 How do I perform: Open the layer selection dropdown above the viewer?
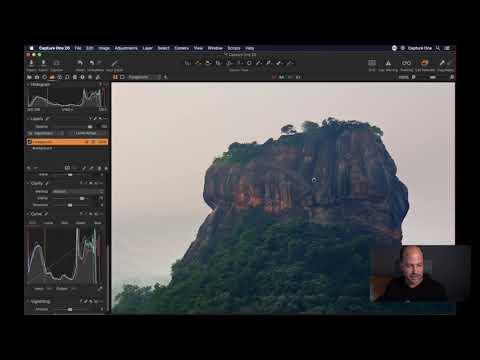(144, 77)
